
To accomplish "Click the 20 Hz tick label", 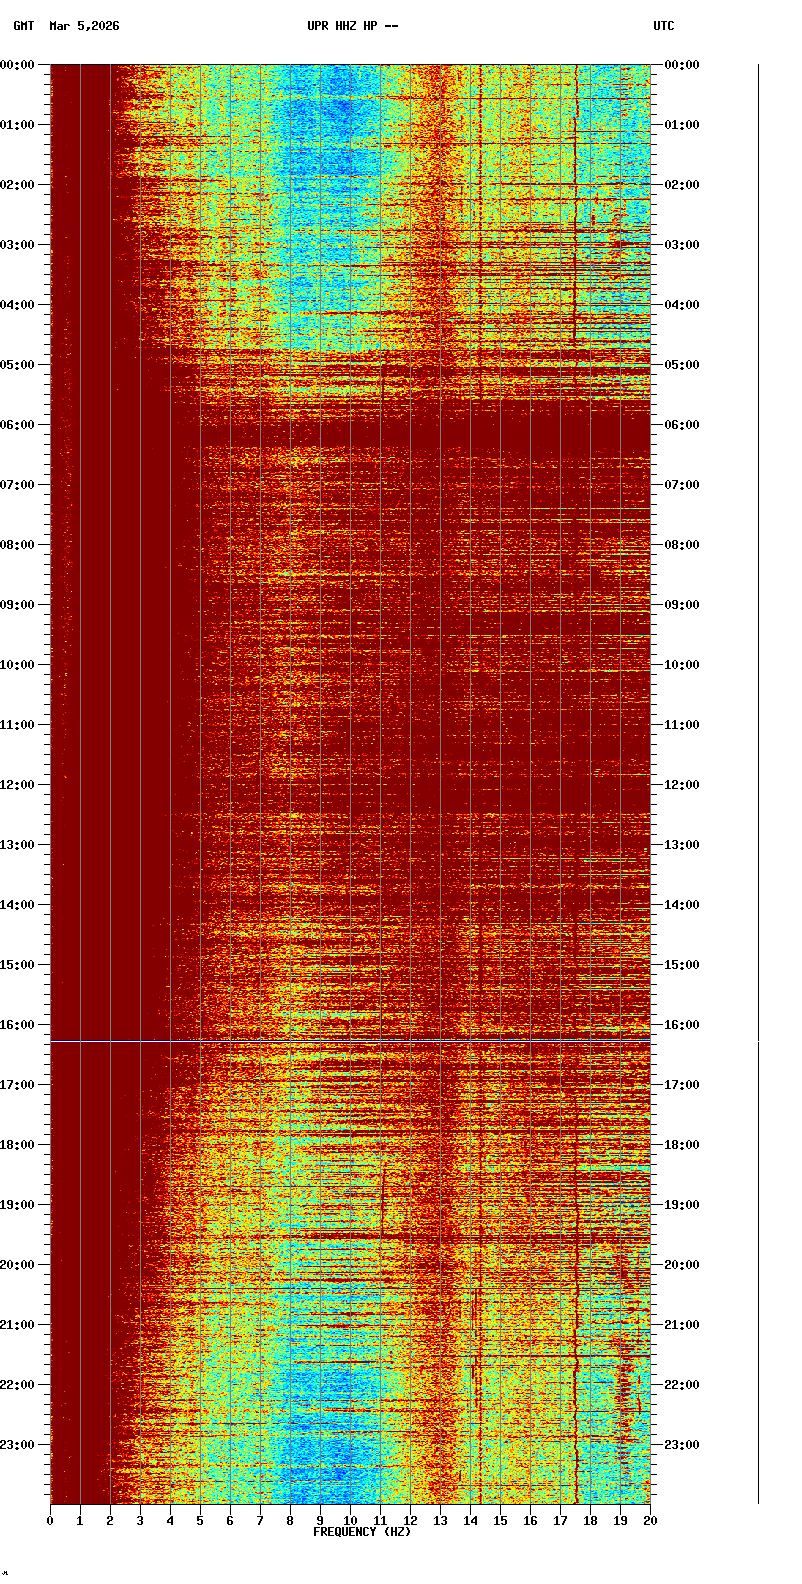I will point(650,1521).
